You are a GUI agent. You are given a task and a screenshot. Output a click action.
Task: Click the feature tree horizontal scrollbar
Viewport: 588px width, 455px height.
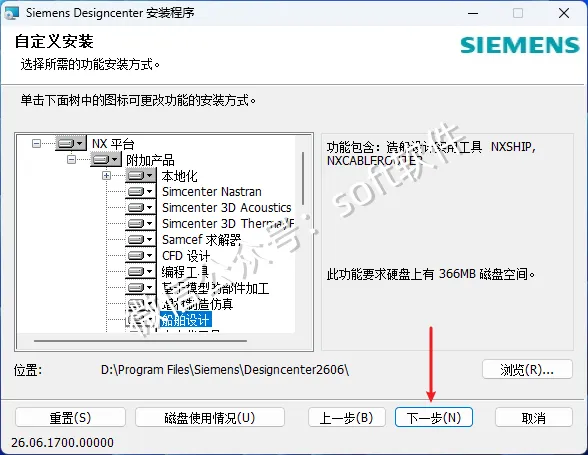[x=140, y=341]
